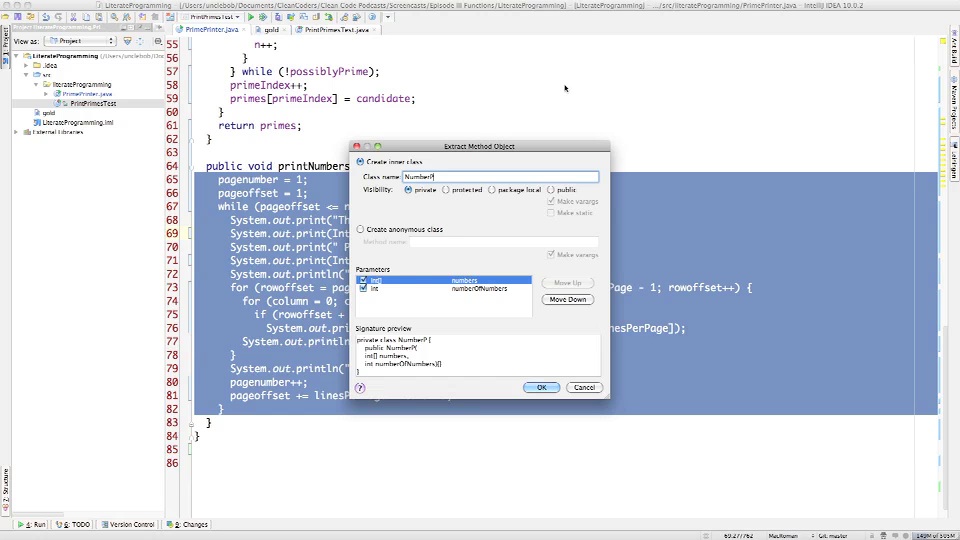Open the Structure side panel tab
Viewport: 960px width, 540px height.
[x=6, y=490]
